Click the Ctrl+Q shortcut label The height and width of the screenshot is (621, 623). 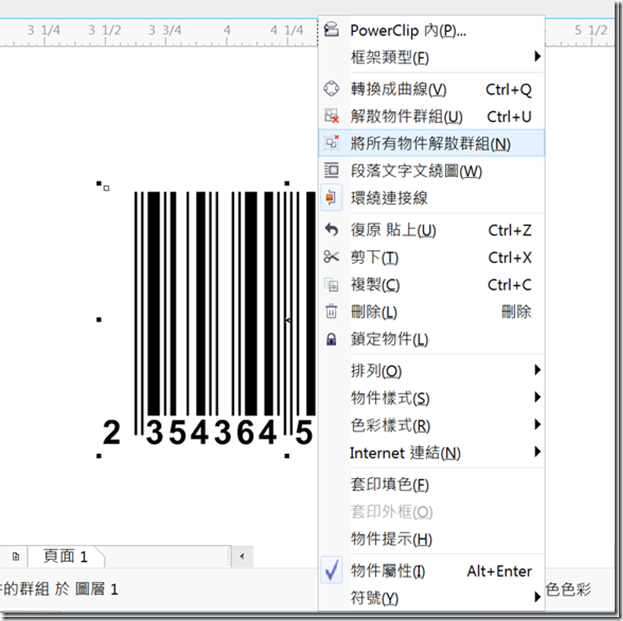click(x=508, y=89)
